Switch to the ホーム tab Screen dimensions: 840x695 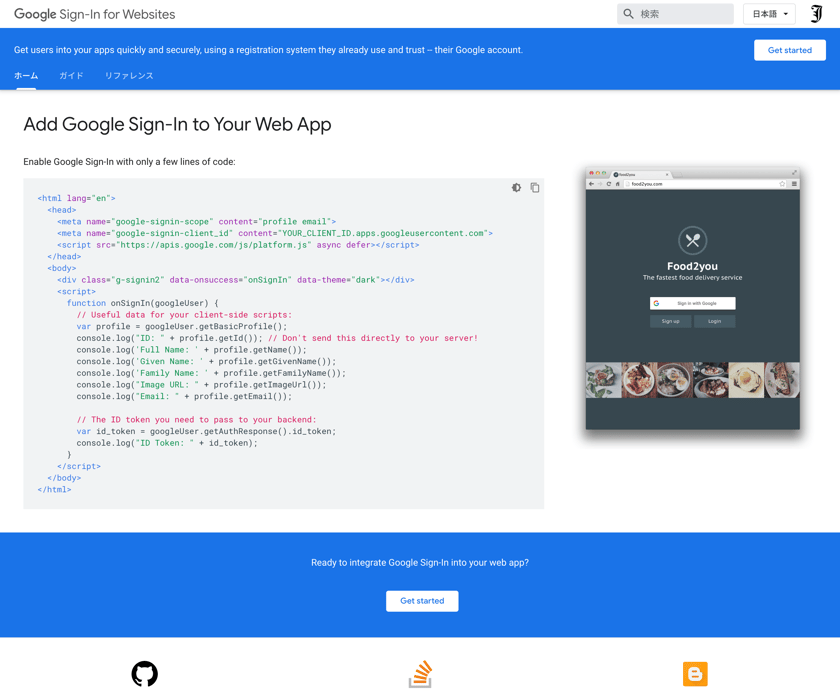26,76
